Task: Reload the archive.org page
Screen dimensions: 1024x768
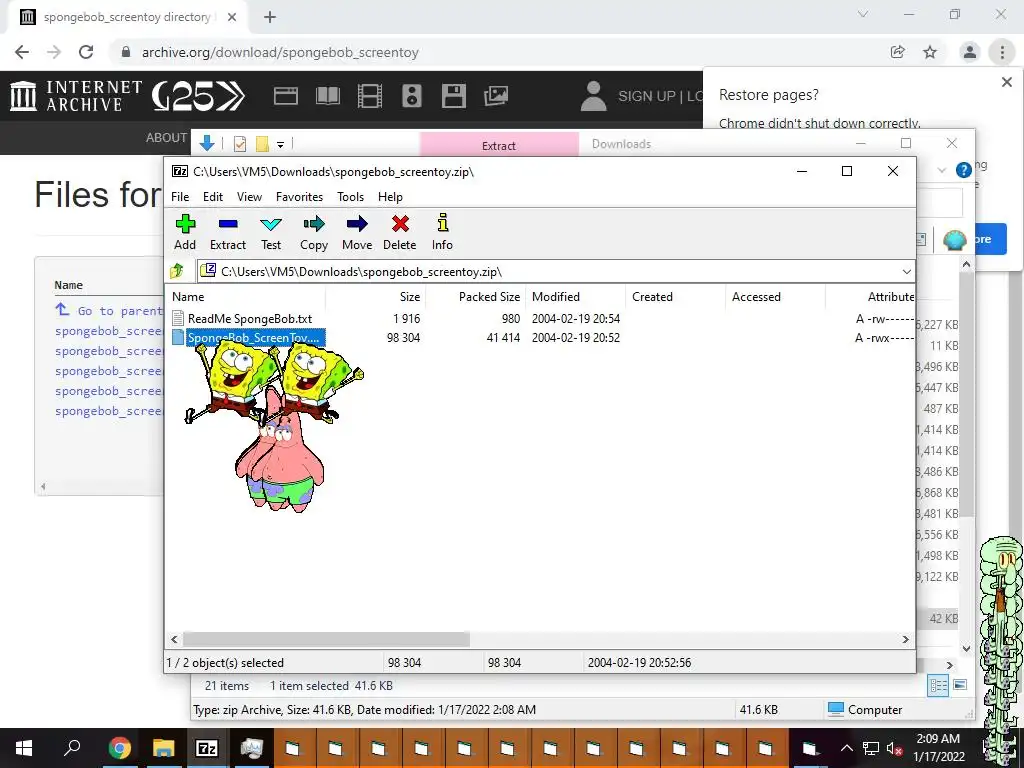Action: [86, 52]
